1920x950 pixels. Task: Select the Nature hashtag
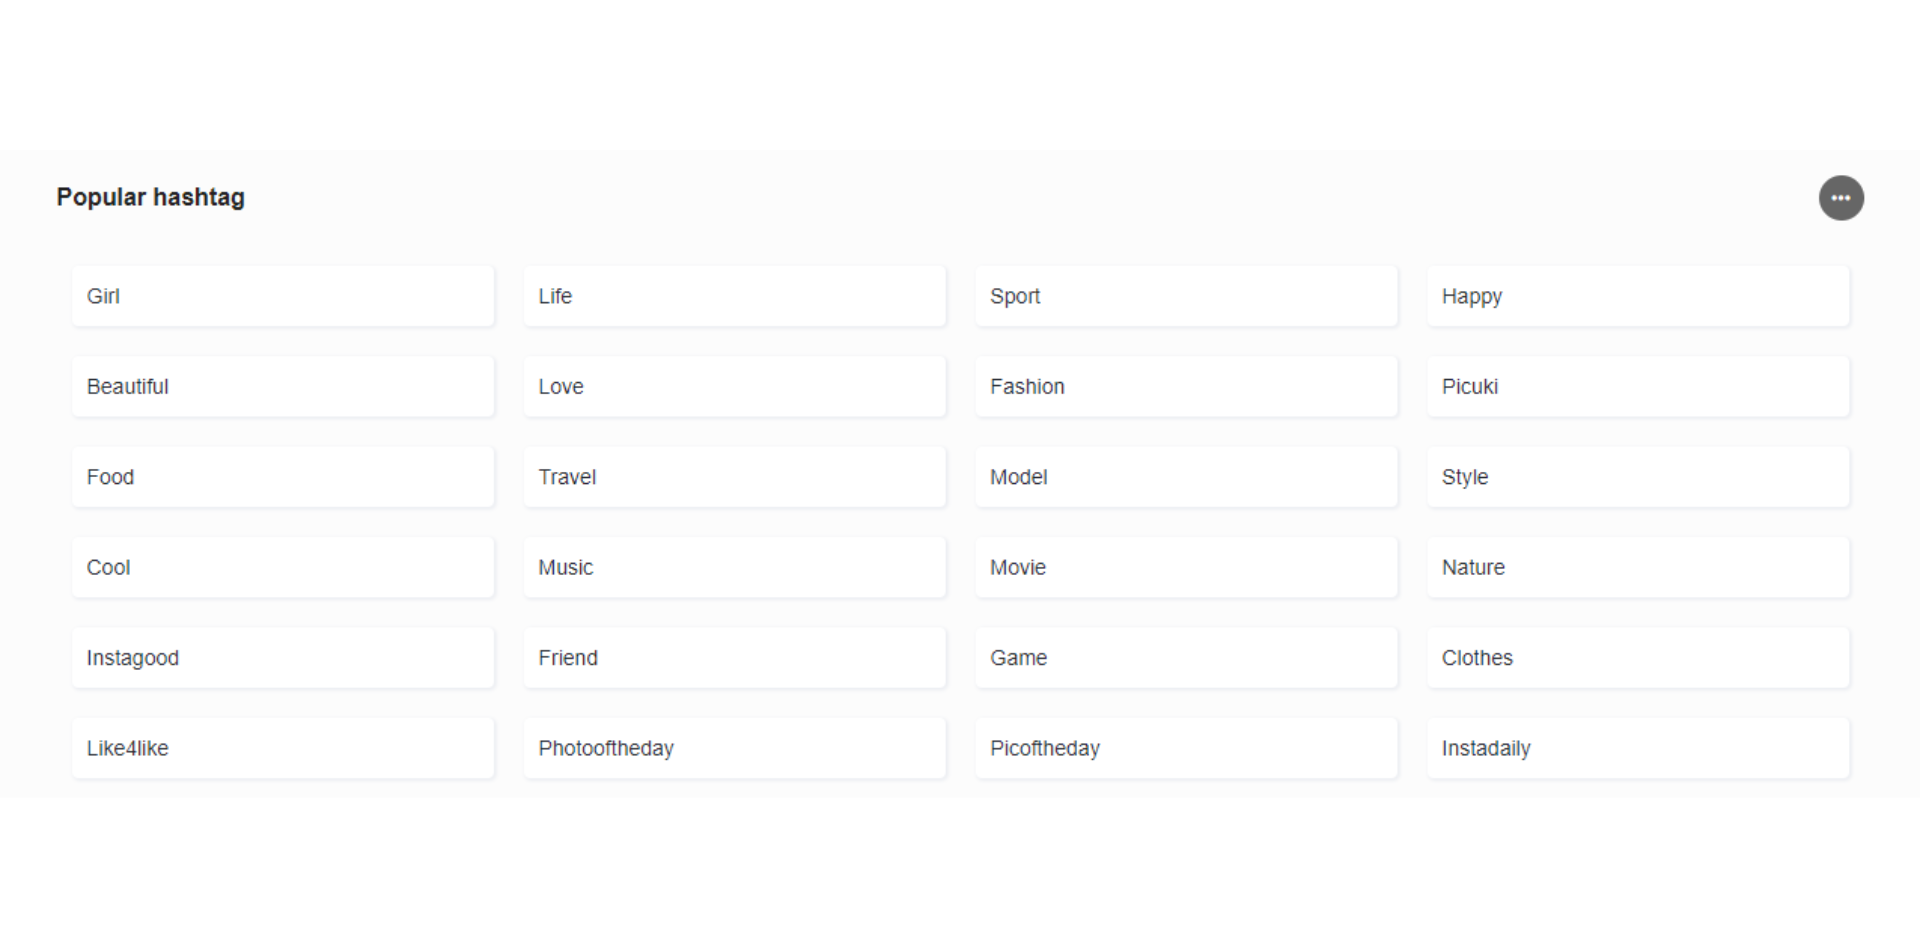coord(1638,567)
